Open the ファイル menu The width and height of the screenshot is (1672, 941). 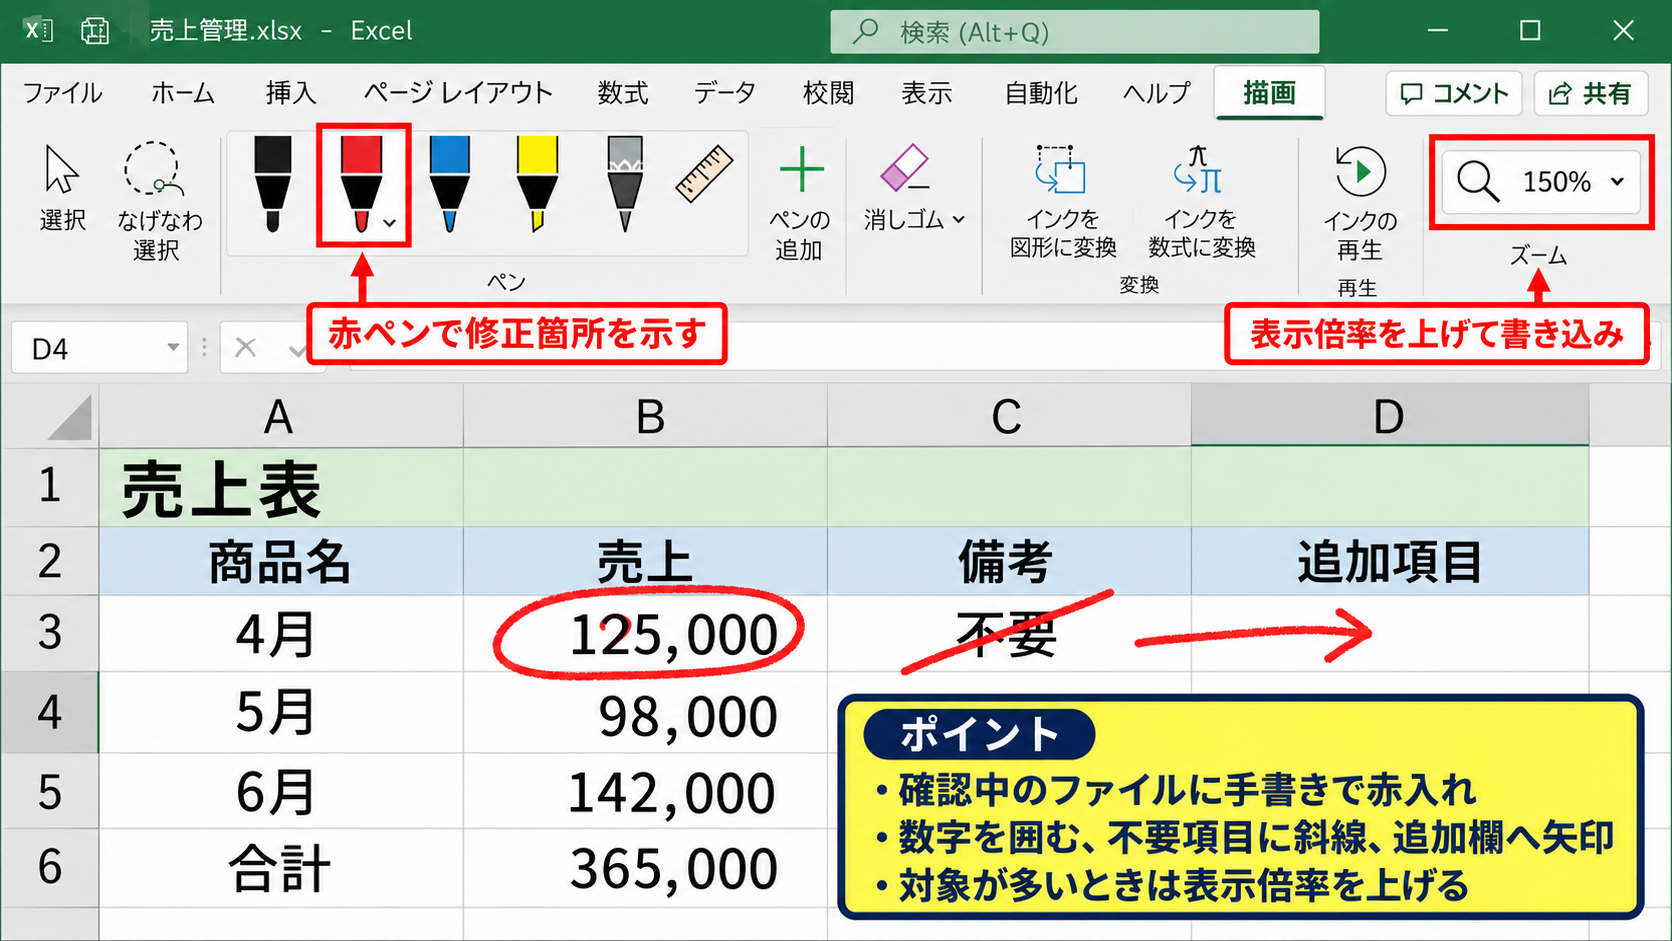click(x=62, y=93)
